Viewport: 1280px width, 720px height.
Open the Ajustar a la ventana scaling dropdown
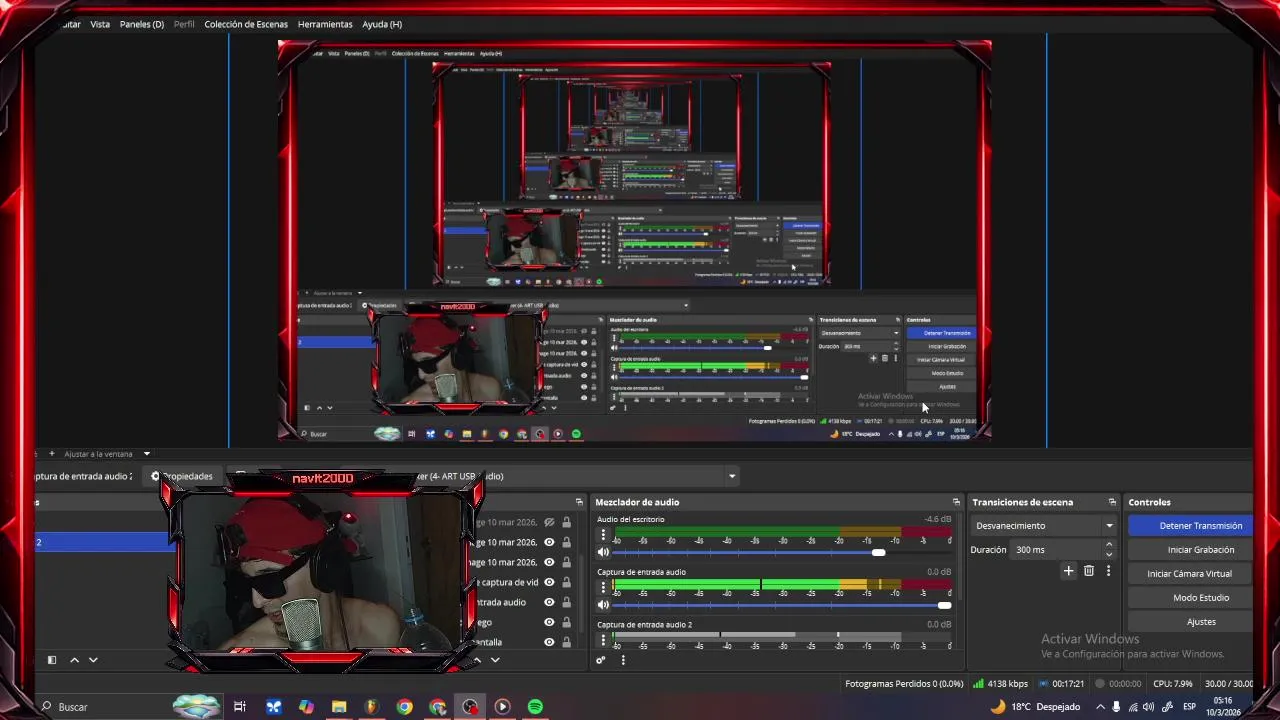pyautogui.click(x=146, y=454)
